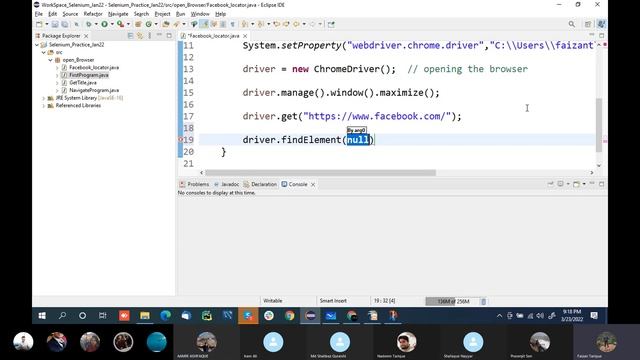Screen dimensions: 640x360
Task: Open the Source menu
Action: click(70, 14)
